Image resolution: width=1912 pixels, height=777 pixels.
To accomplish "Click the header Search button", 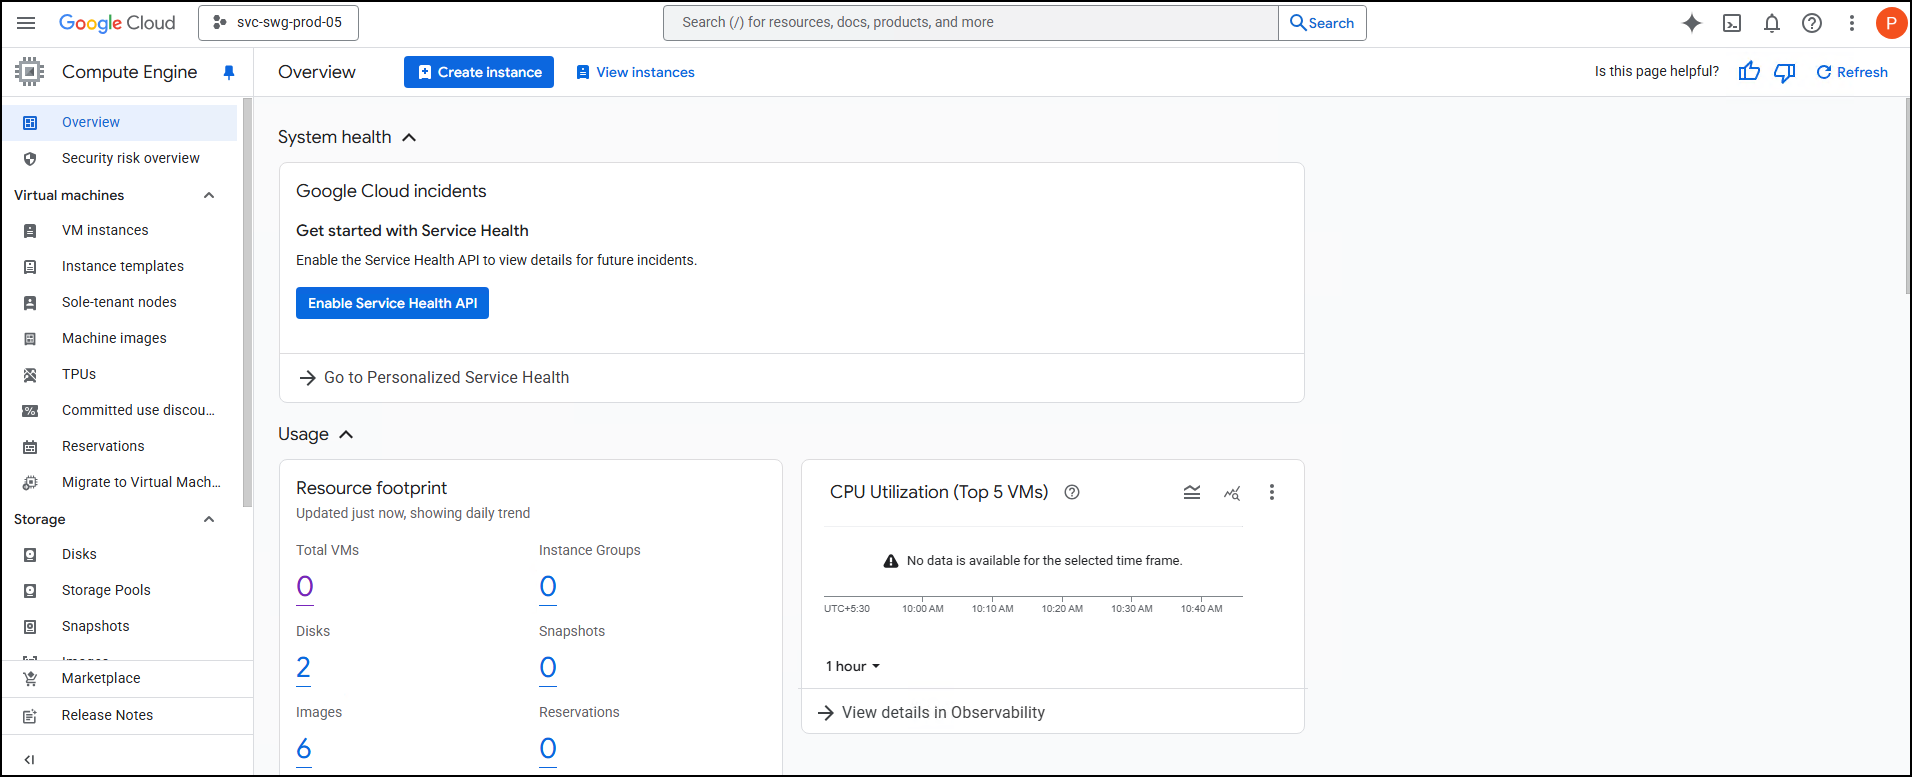I will coord(1322,23).
